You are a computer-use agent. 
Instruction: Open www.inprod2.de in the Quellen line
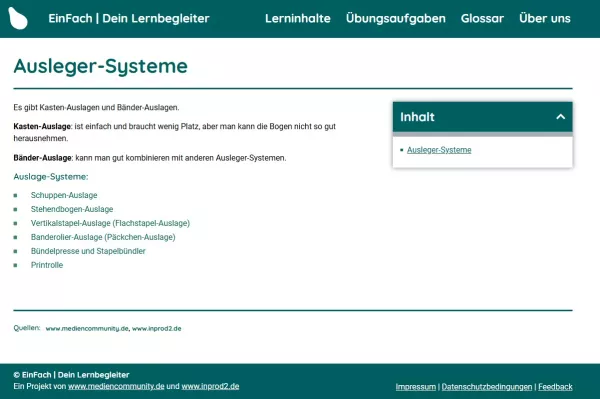(157, 329)
